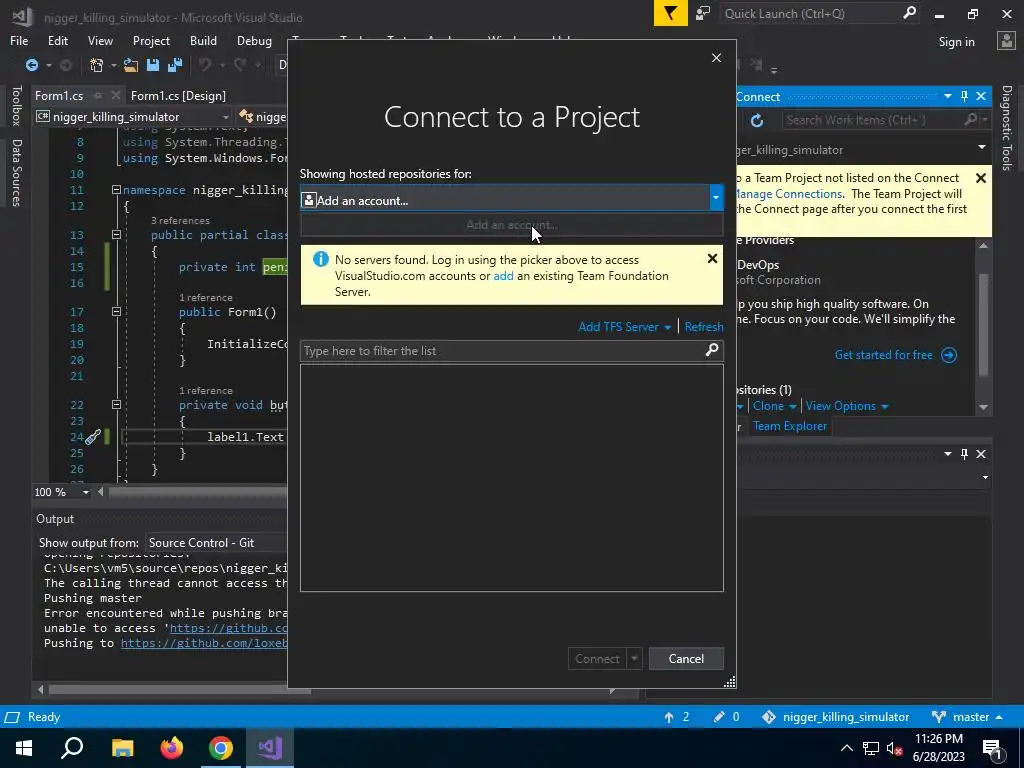Click Cancel in the Connect dialog
Viewport: 1024px width, 768px height.
[x=686, y=659]
